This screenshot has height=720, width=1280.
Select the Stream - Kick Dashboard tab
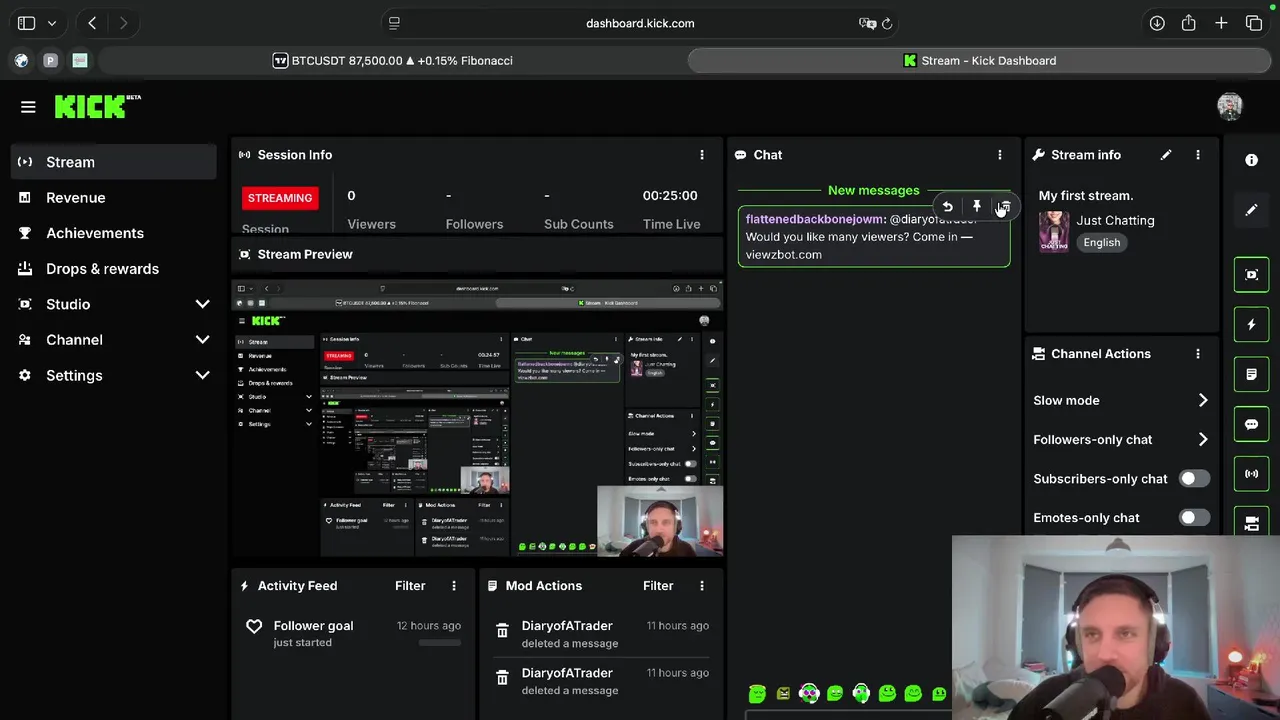pyautogui.click(x=979, y=61)
